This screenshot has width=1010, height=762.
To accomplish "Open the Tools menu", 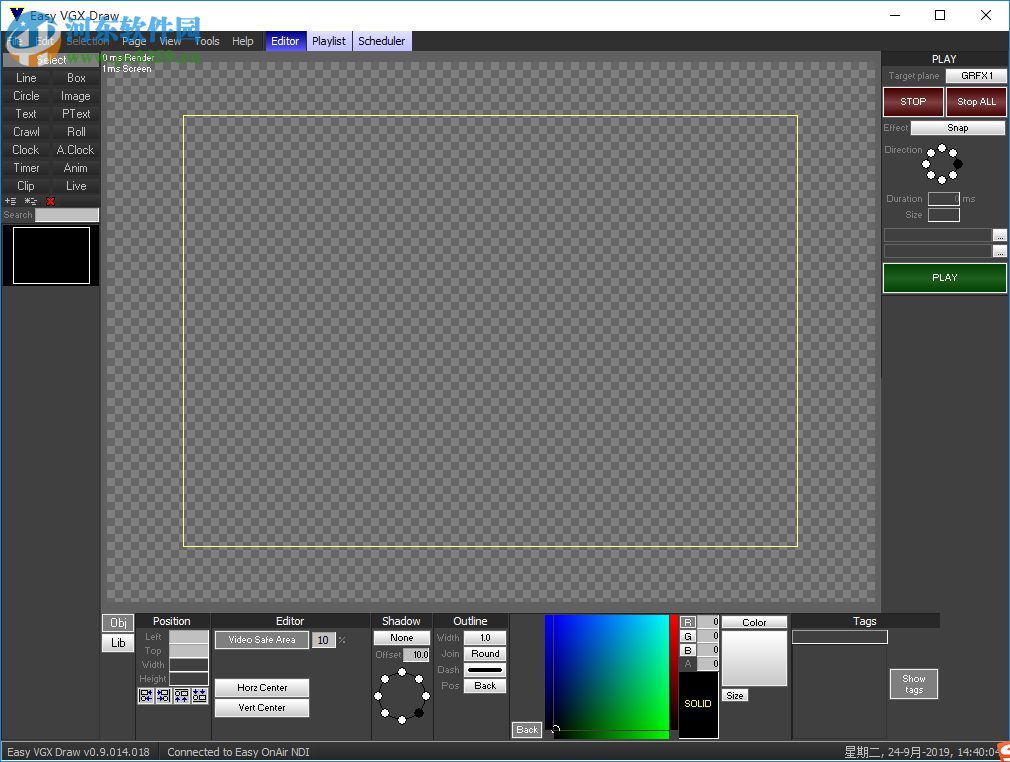I will [207, 41].
